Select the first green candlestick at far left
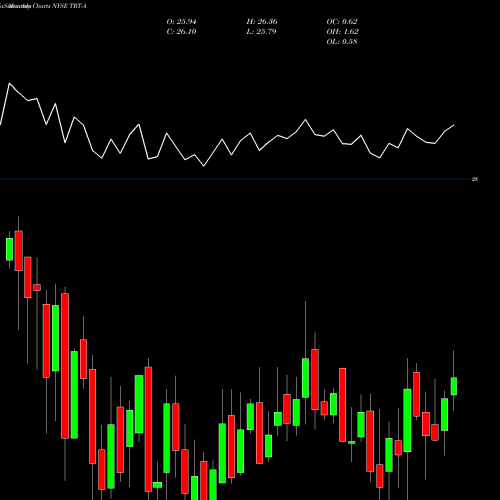 [x=9, y=249]
